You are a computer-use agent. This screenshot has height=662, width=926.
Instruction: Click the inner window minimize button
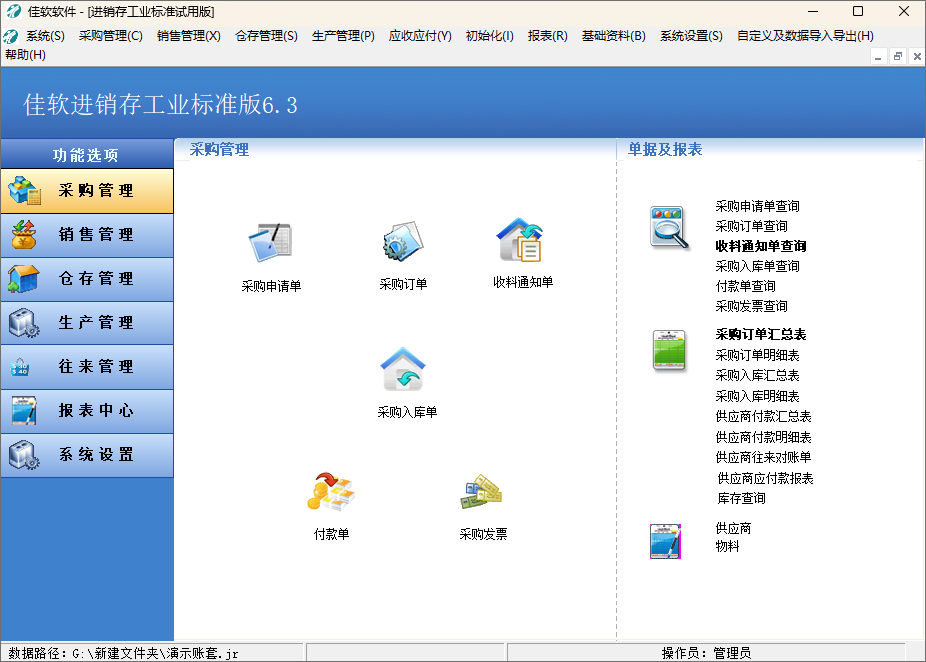point(878,57)
